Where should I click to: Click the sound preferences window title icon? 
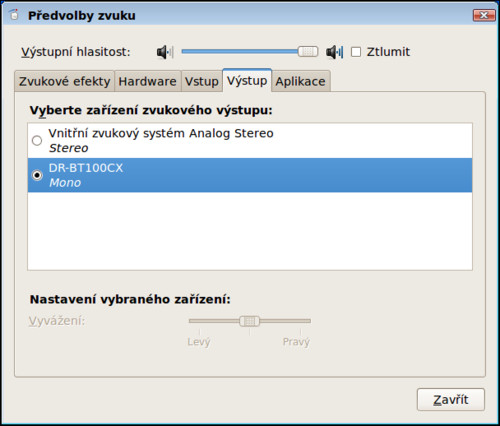point(14,15)
